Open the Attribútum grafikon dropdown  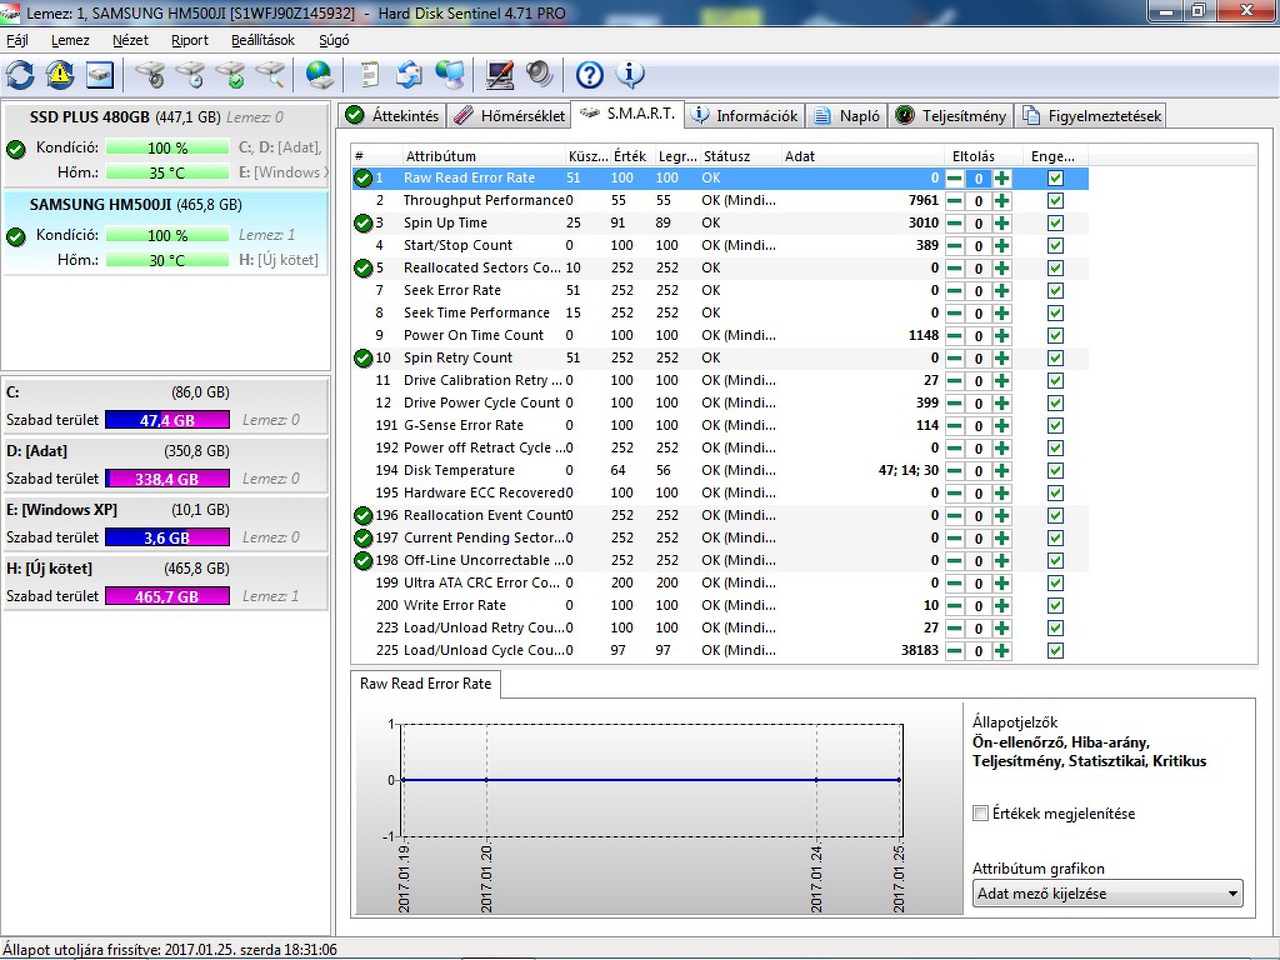point(1108,894)
